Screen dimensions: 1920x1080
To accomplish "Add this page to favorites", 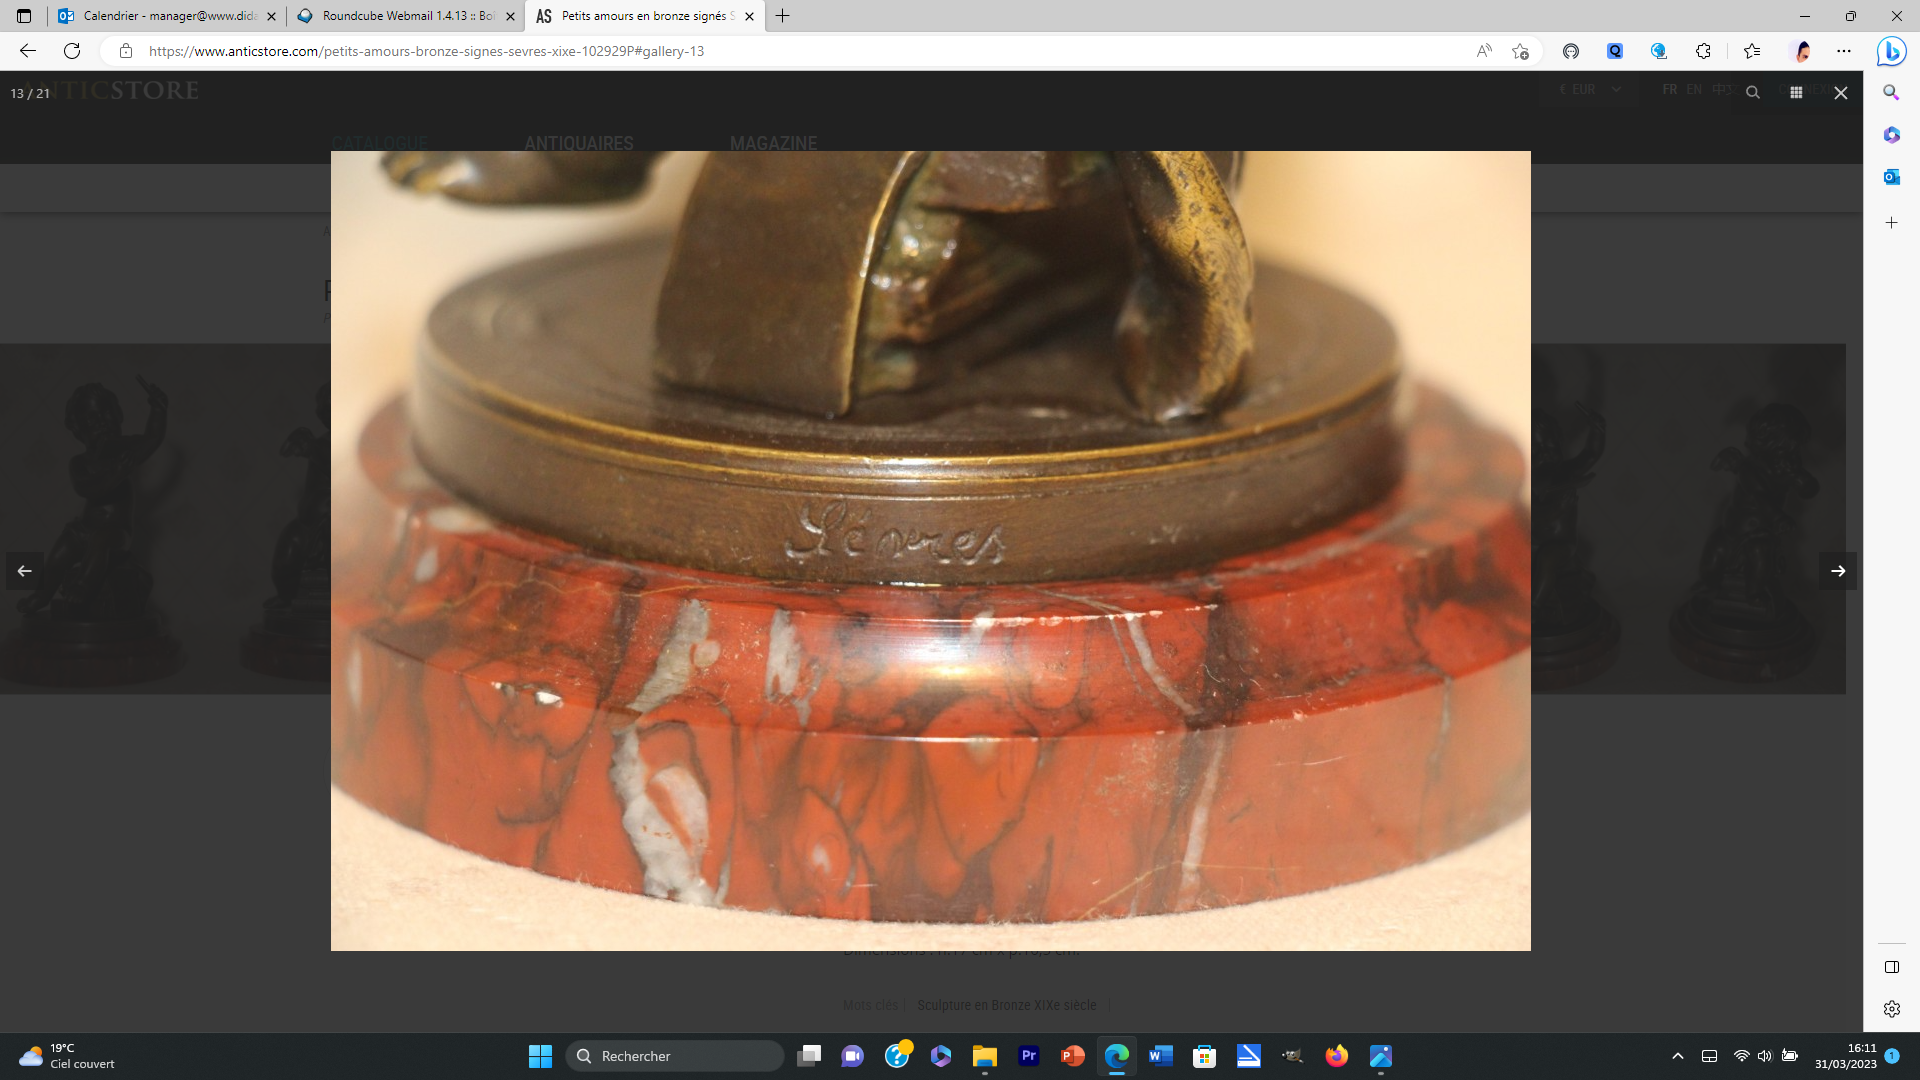I will click(1520, 51).
